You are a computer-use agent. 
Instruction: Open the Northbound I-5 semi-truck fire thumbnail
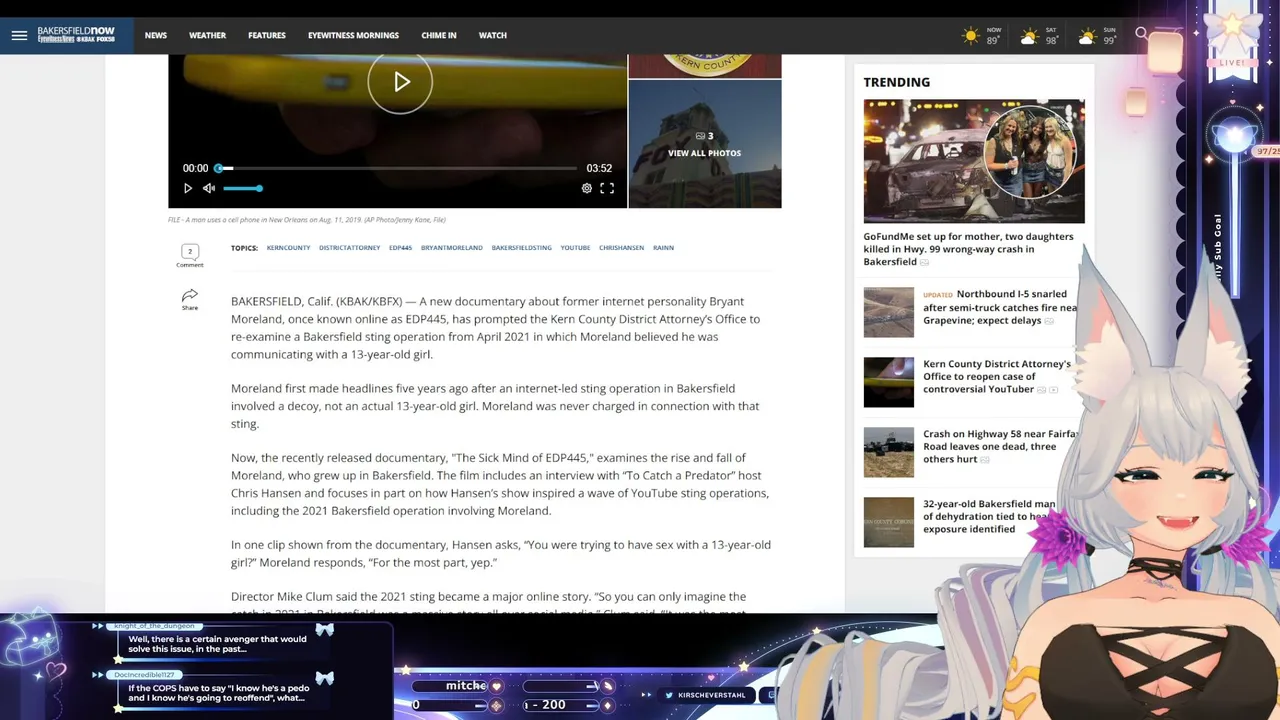tap(889, 312)
